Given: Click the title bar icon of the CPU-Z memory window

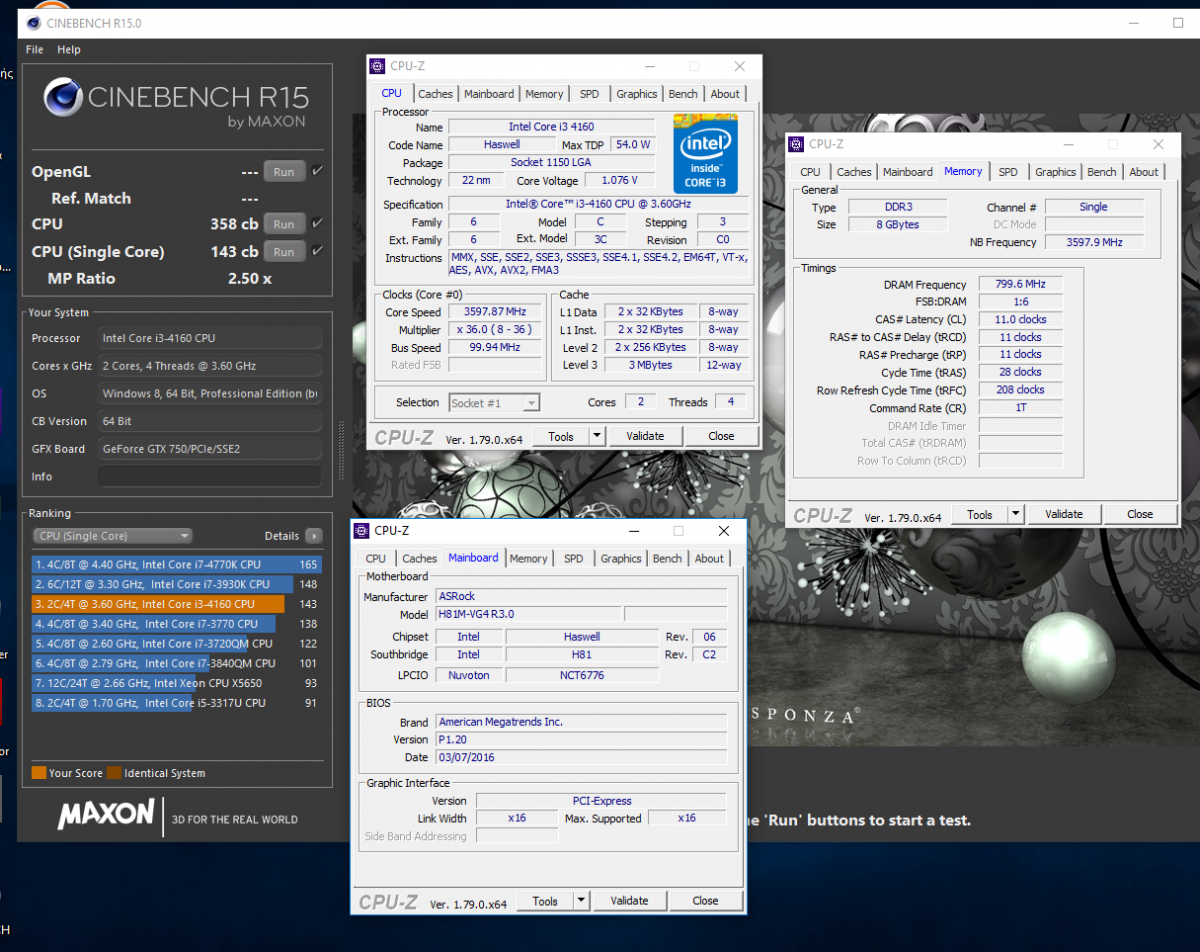Looking at the screenshot, I should coord(796,145).
